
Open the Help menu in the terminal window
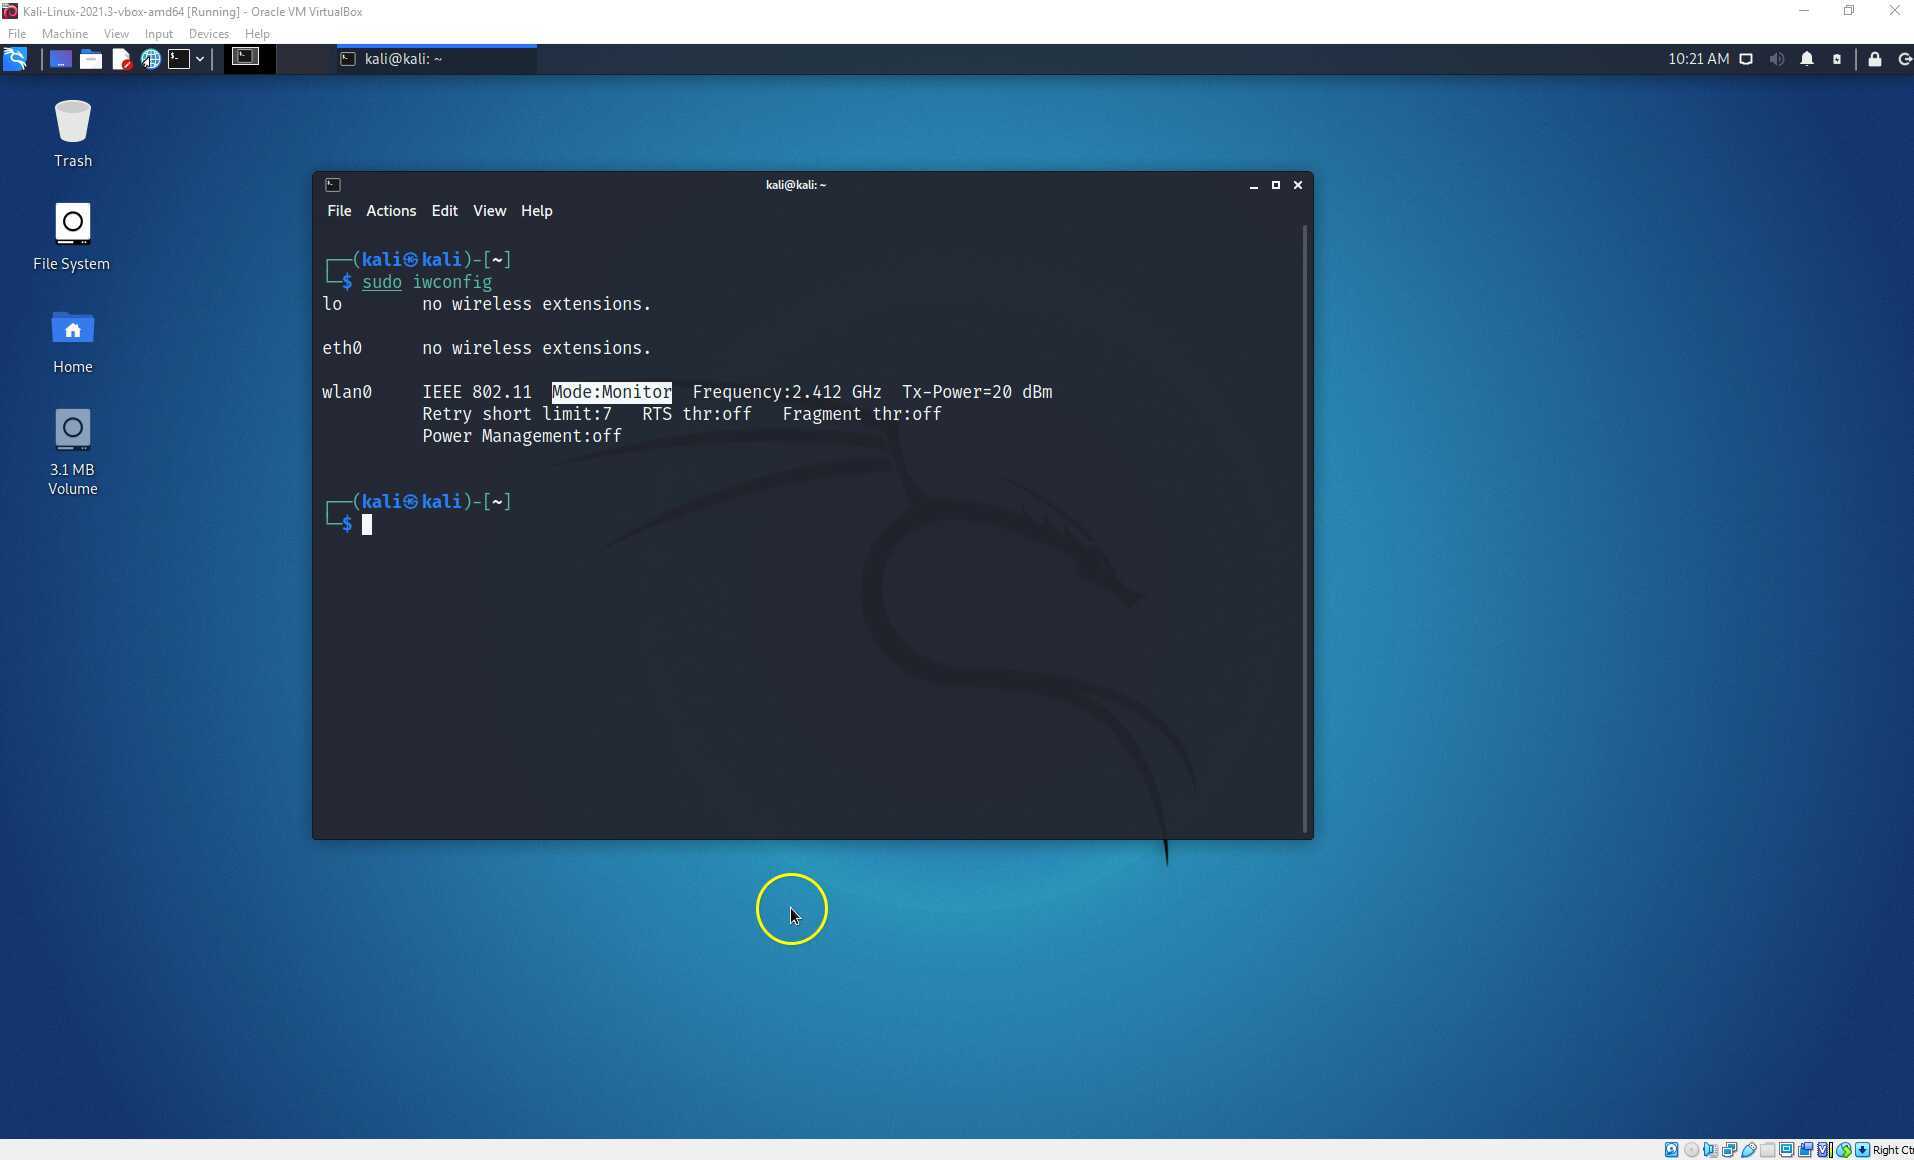(x=536, y=211)
